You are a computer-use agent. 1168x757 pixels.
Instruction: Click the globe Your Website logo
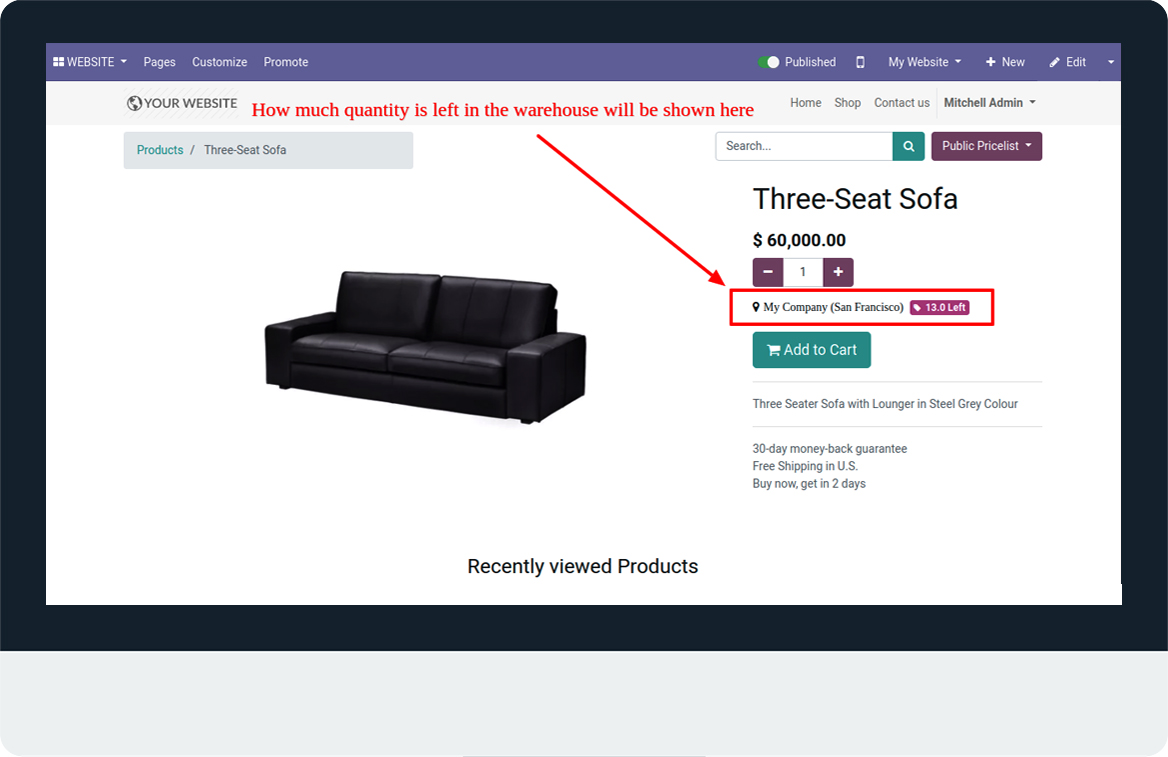[x=182, y=103]
